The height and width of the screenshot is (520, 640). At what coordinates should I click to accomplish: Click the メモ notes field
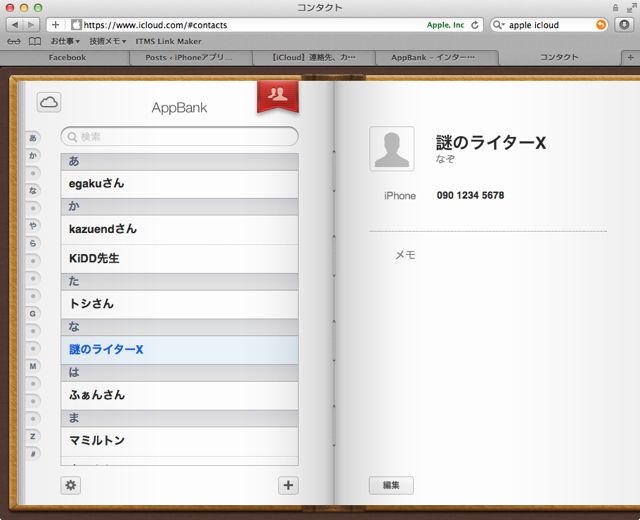(x=405, y=255)
